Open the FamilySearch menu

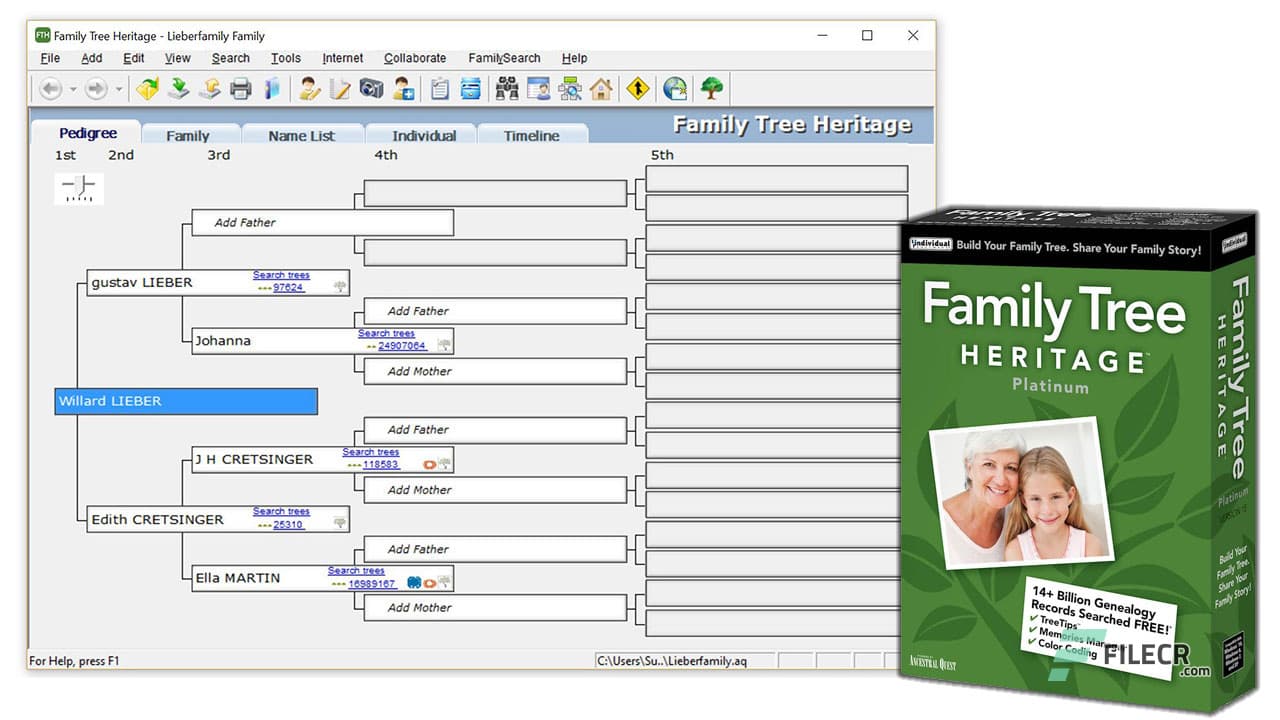point(504,58)
